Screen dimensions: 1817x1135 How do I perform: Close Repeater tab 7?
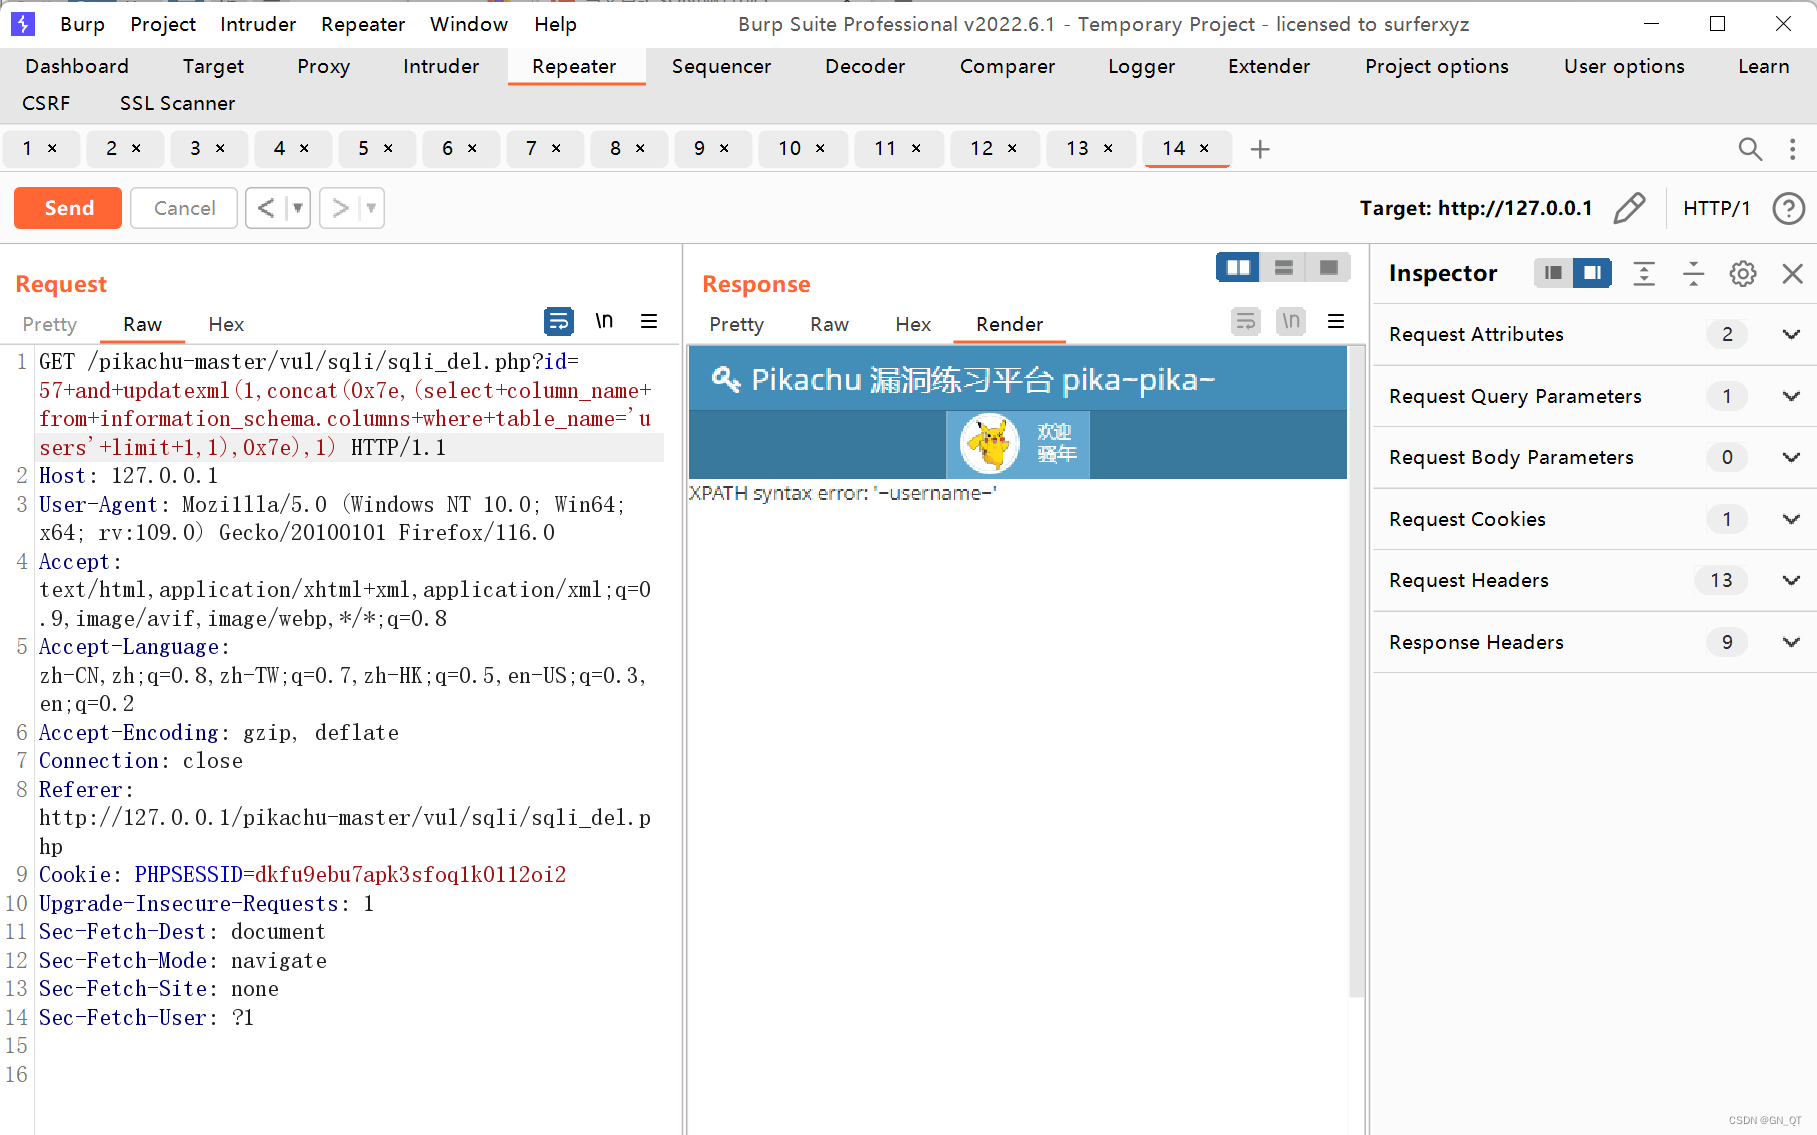pos(556,148)
